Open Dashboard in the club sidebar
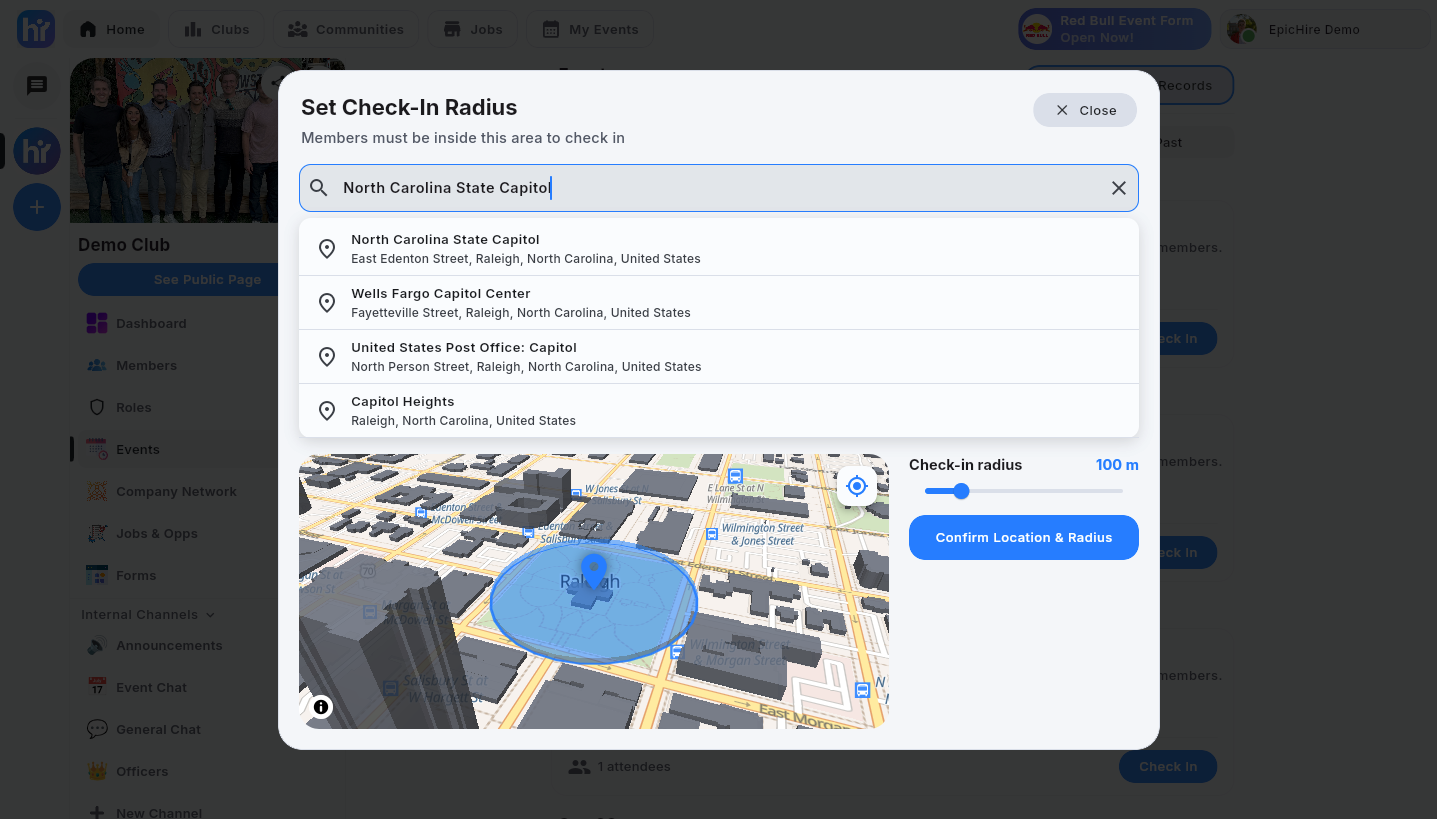This screenshot has height=819, width=1437. (151, 323)
